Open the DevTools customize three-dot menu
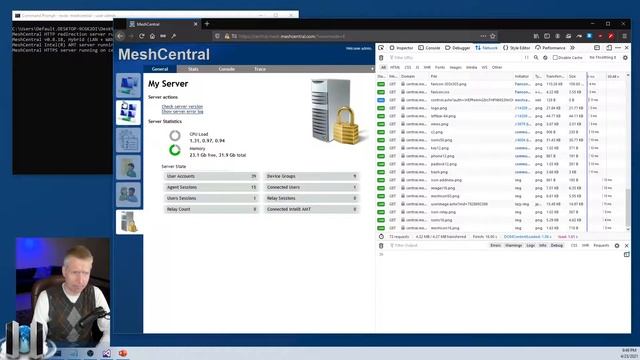 coord(618,48)
